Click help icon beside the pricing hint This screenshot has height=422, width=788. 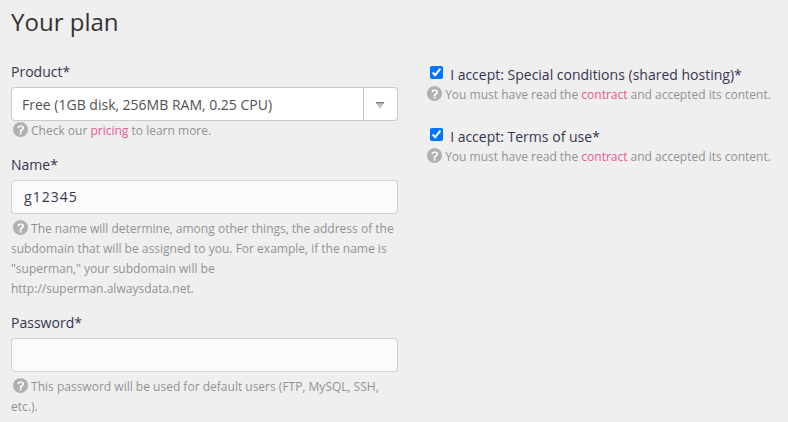pyautogui.click(x=19, y=130)
